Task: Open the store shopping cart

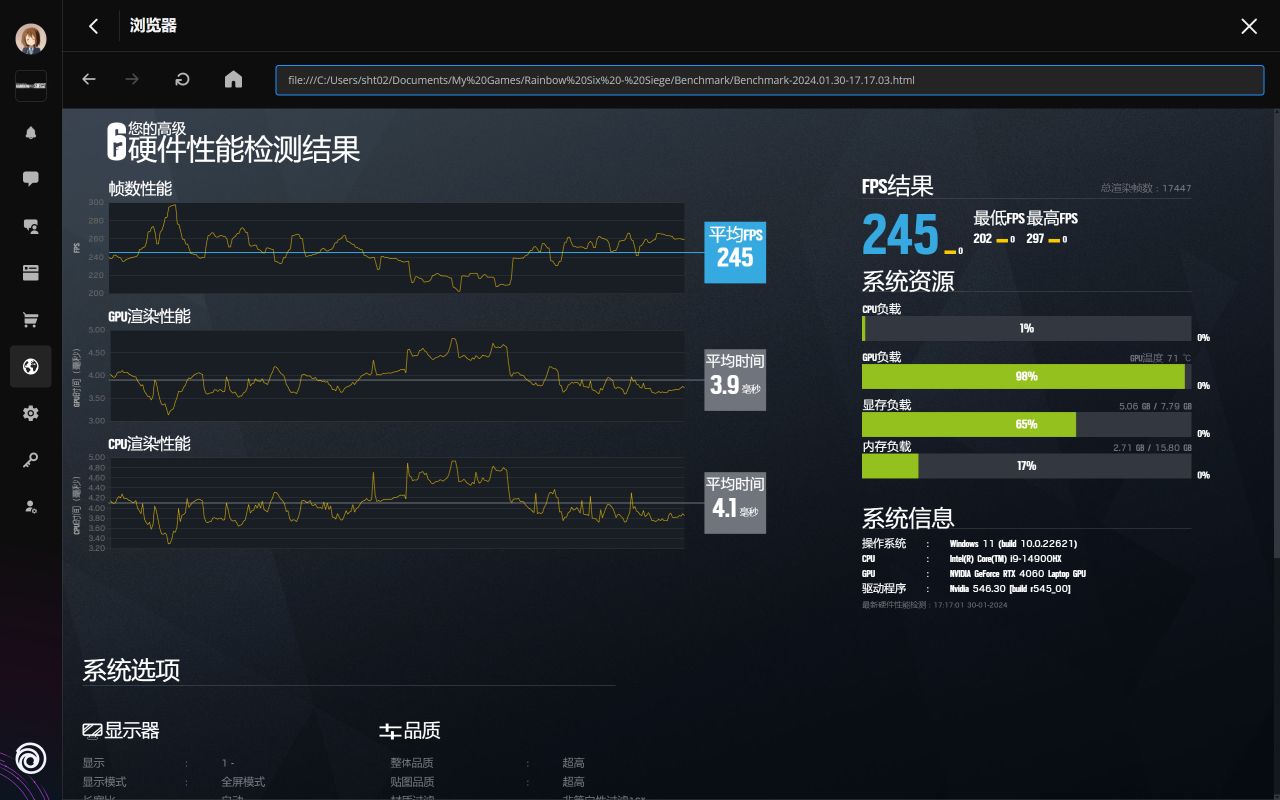Action: [31, 320]
